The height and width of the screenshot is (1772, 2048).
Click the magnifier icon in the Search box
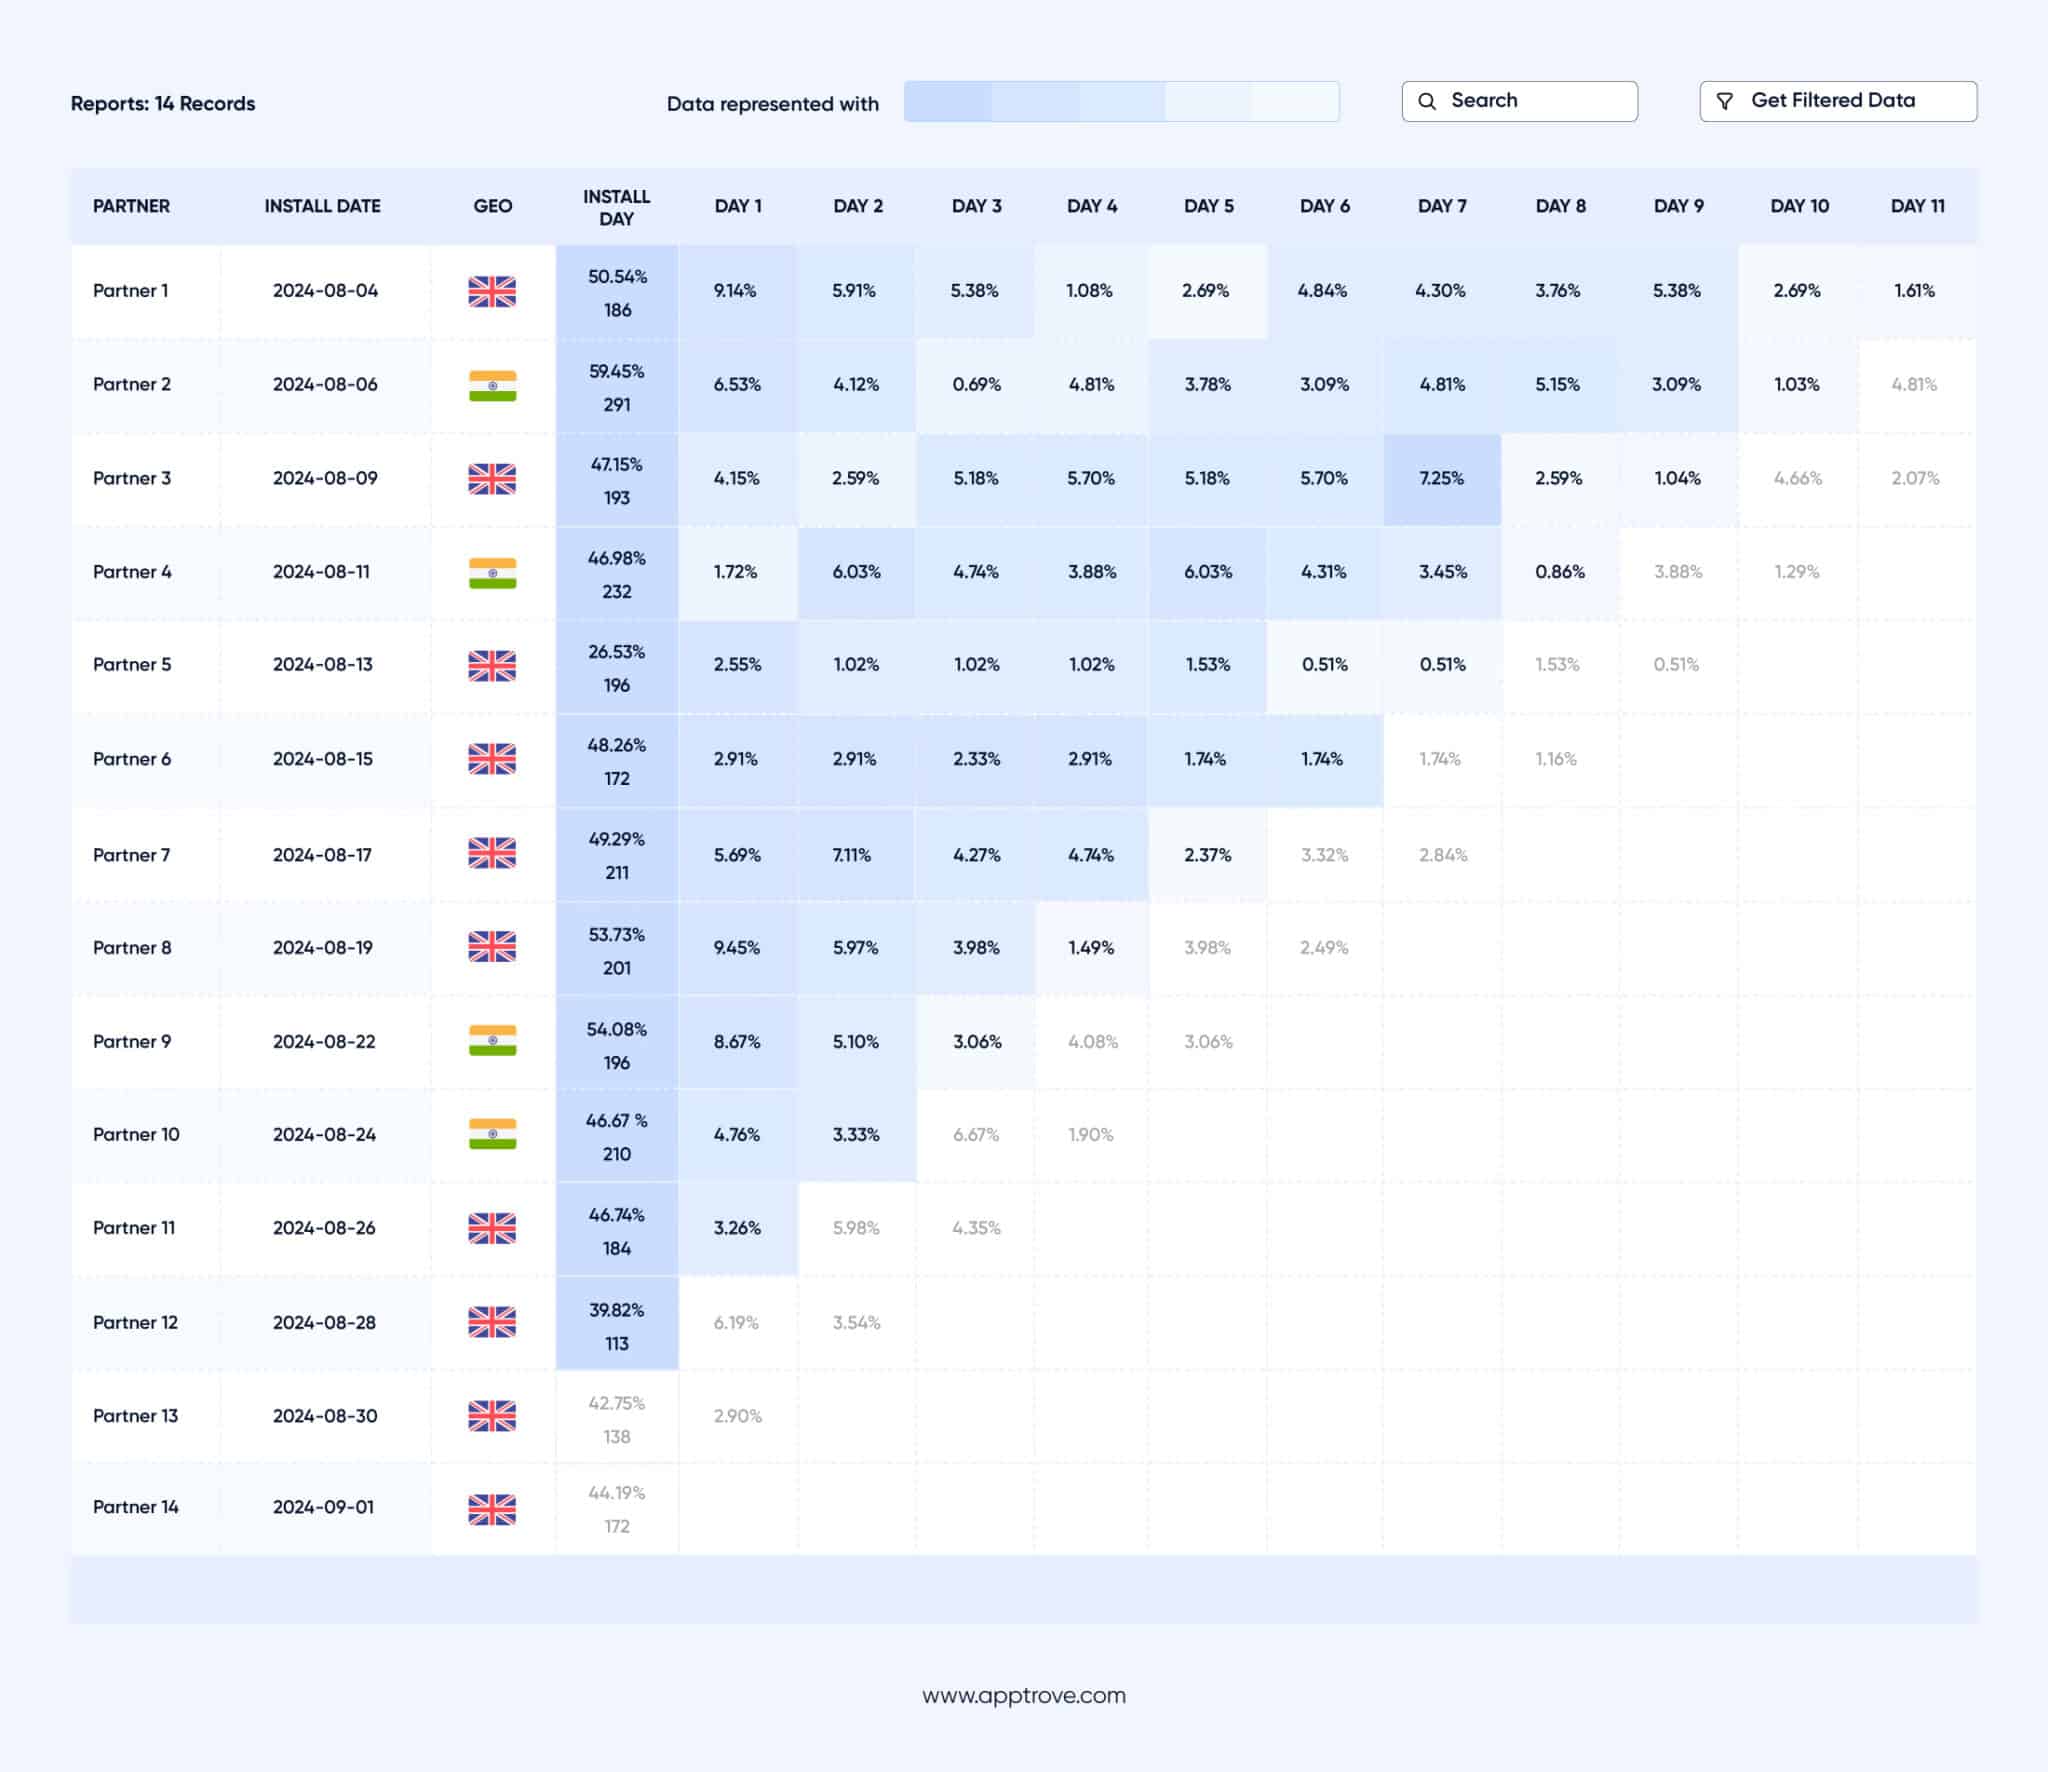point(1428,100)
